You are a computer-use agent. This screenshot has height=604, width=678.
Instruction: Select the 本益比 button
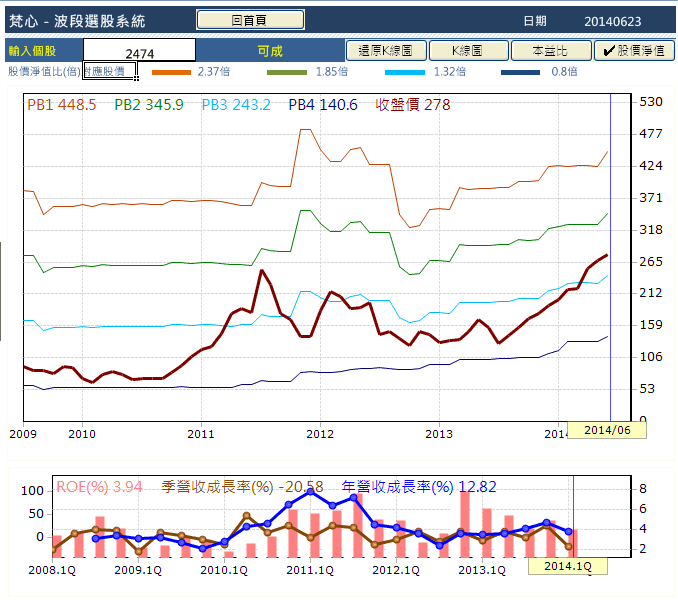pyautogui.click(x=551, y=50)
